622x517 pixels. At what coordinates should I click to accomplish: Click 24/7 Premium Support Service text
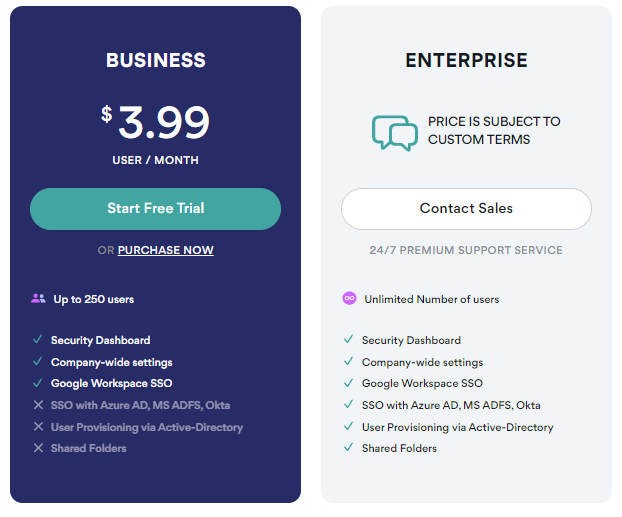pos(466,250)
